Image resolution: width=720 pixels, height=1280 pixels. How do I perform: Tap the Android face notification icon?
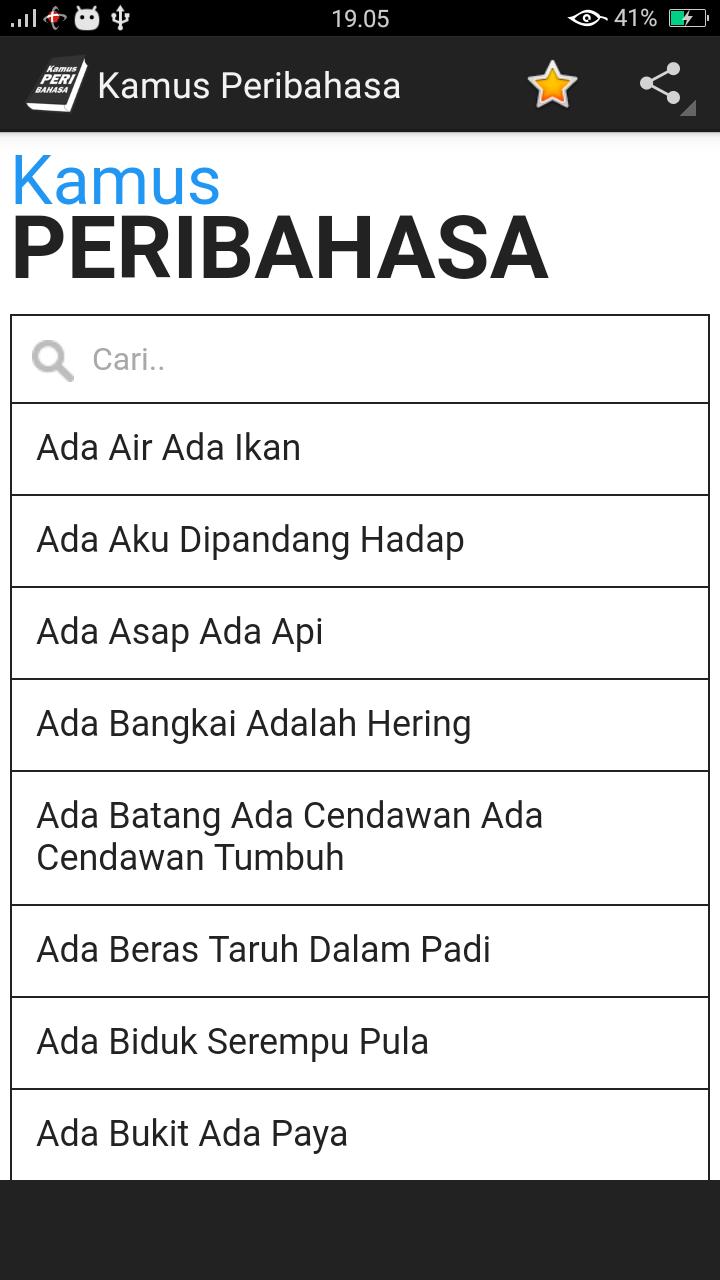pos(87,17)
